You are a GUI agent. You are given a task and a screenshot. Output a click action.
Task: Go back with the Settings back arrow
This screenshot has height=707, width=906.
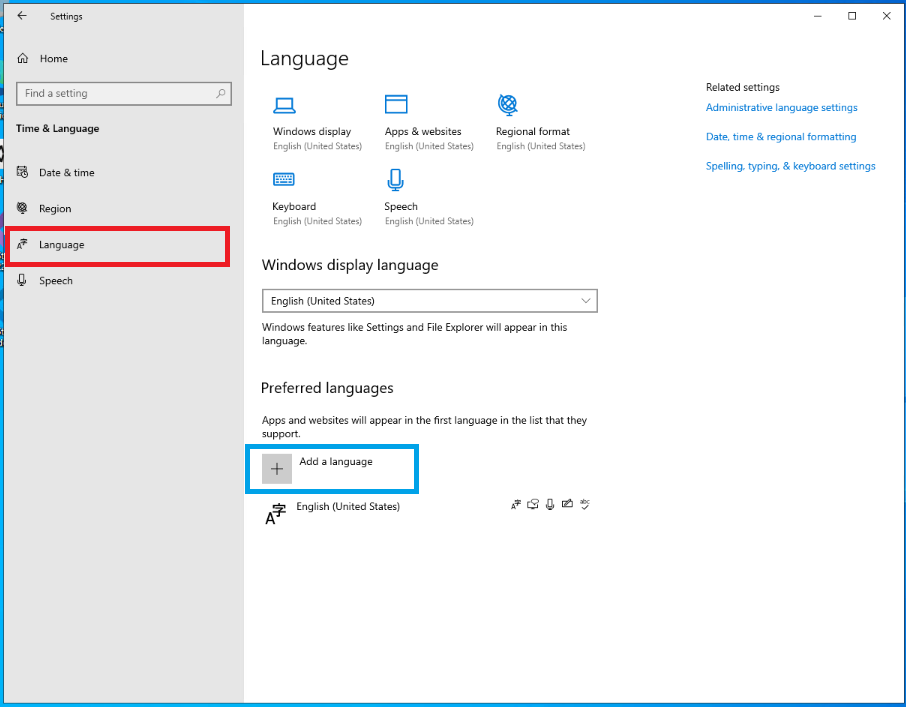point(22,16)
